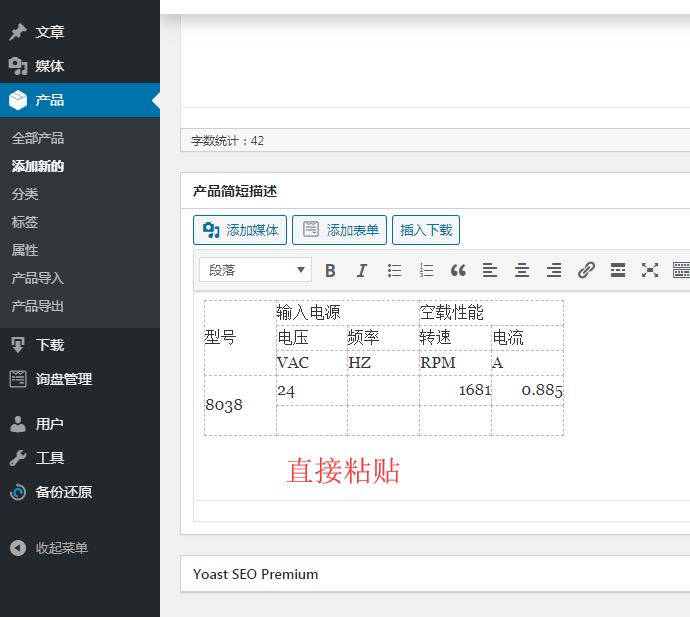Toggle the toolbar kitchen sink
690x617 pixels.
pos(681,270)
